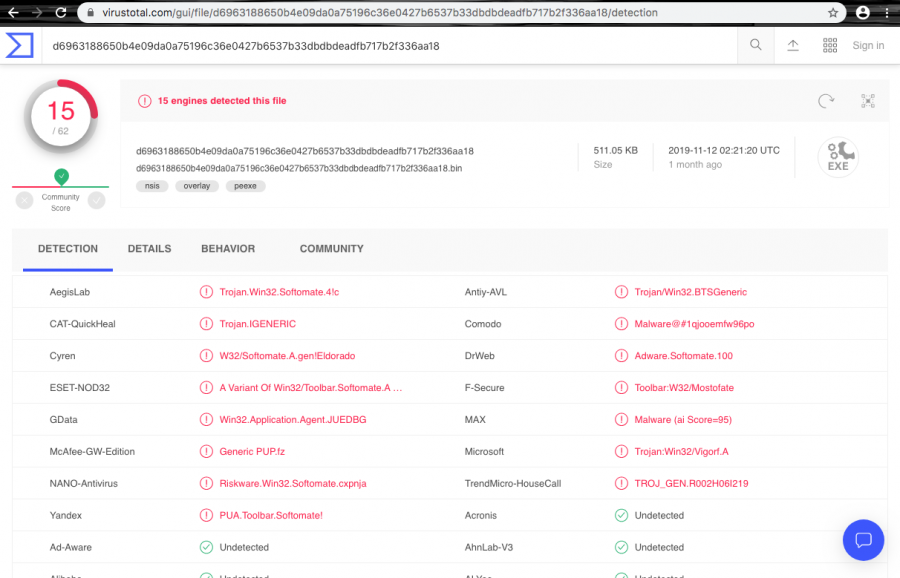Click Trojan/Win32.BTSGeneric result
This screenshot has height=578, width=900.
690,292
